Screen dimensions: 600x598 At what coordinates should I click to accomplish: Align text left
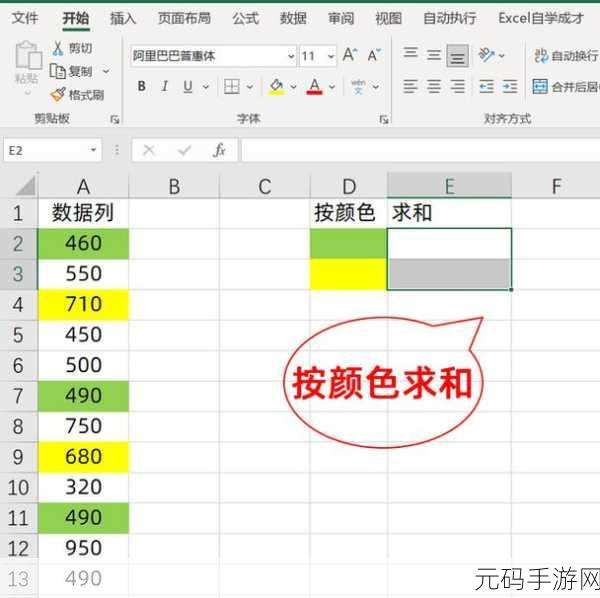point(410,87)
